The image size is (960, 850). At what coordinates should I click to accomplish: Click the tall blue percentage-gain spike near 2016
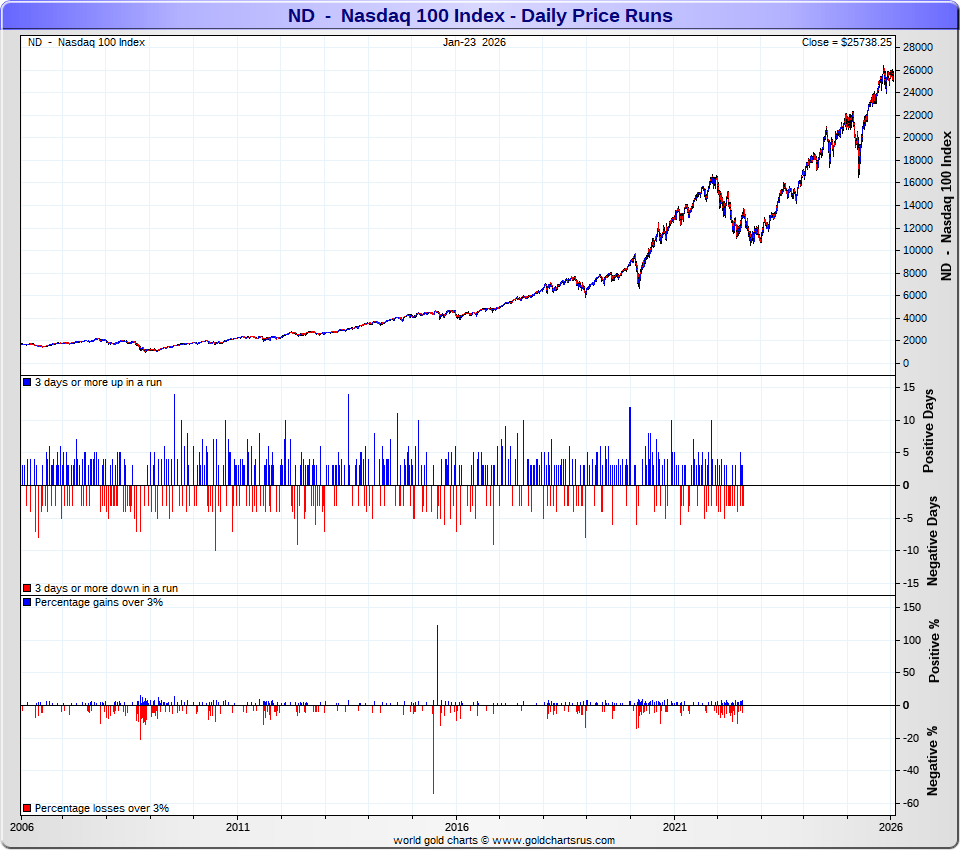click(437, 664)
